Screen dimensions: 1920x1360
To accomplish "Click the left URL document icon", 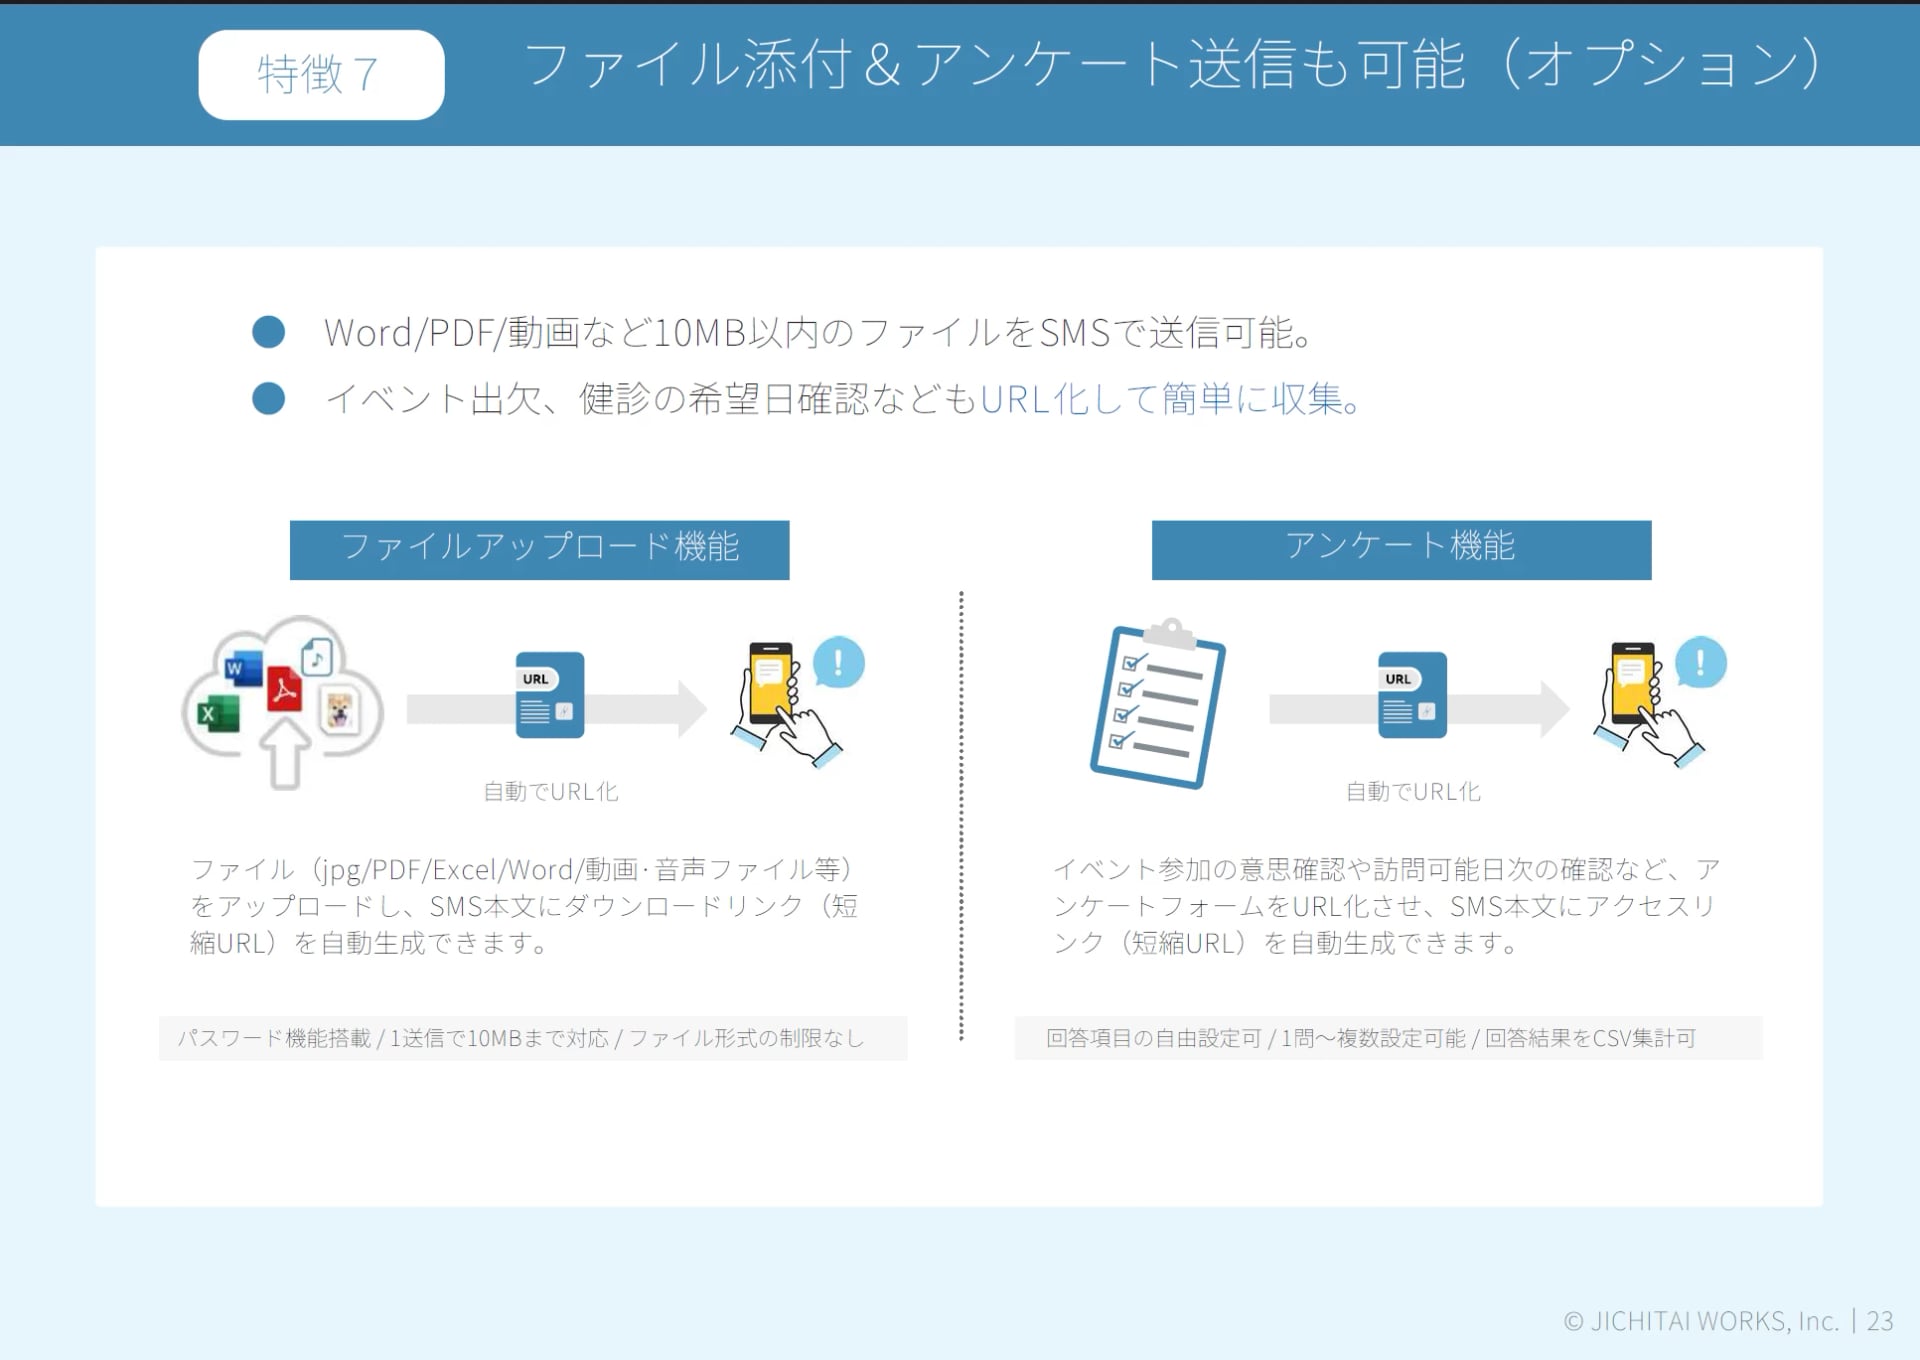I will [x=549, y=695].
